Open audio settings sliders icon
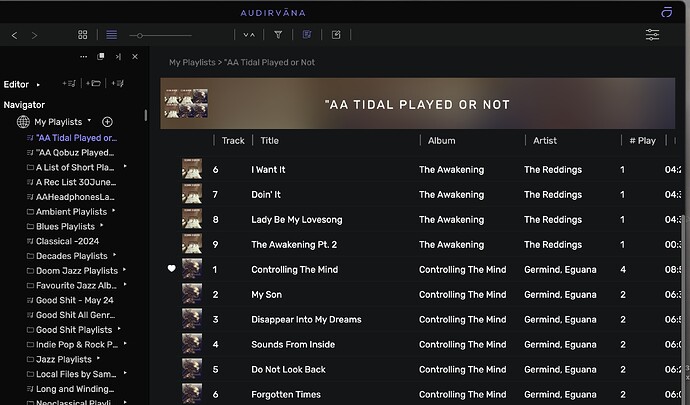The width and height of the screenshot is (690, 405). tap(652, 35)
